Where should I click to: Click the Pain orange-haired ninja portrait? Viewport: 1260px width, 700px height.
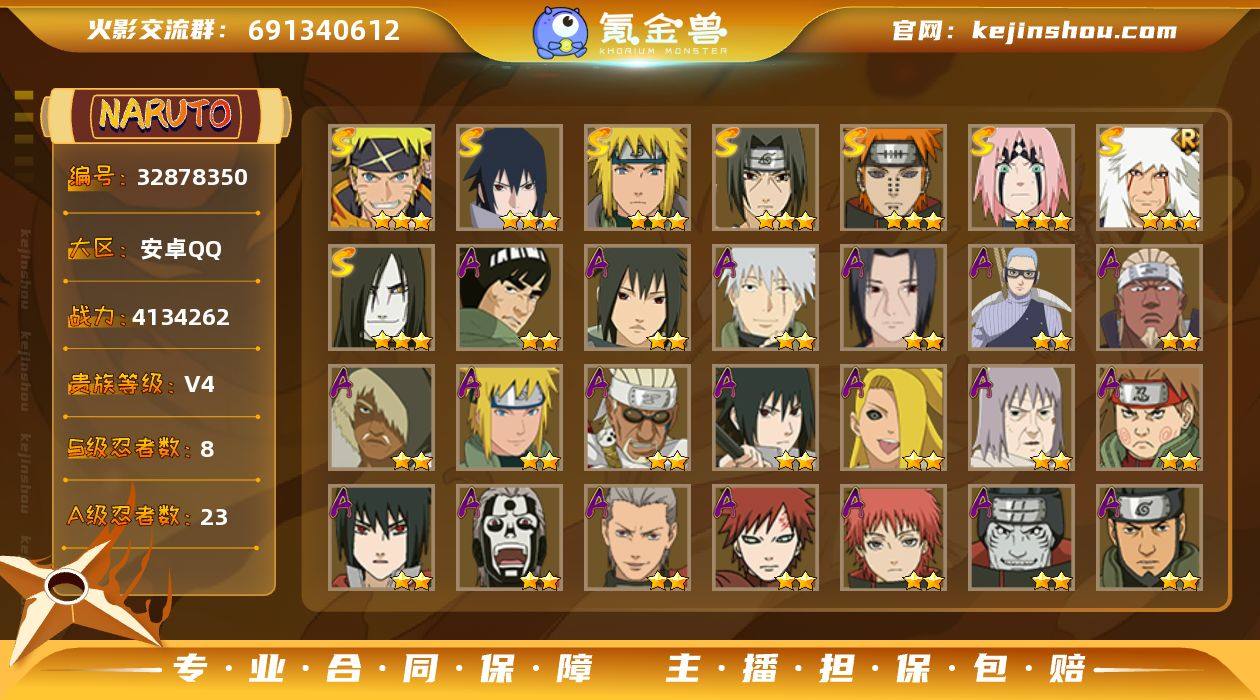click(x=893, y=177)
